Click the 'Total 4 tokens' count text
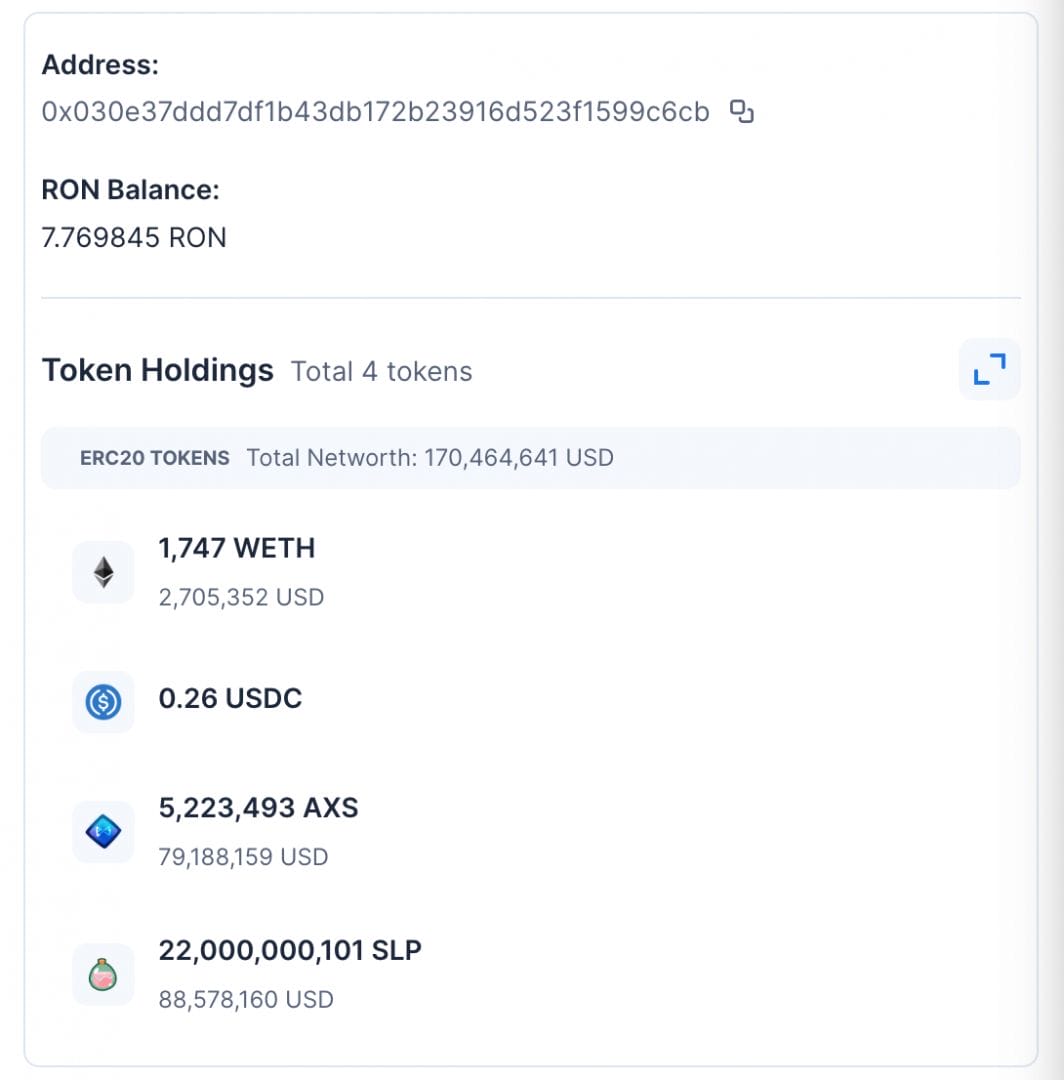The width and height of the screenshot is (1064, 1080). (x=381, y=372)
